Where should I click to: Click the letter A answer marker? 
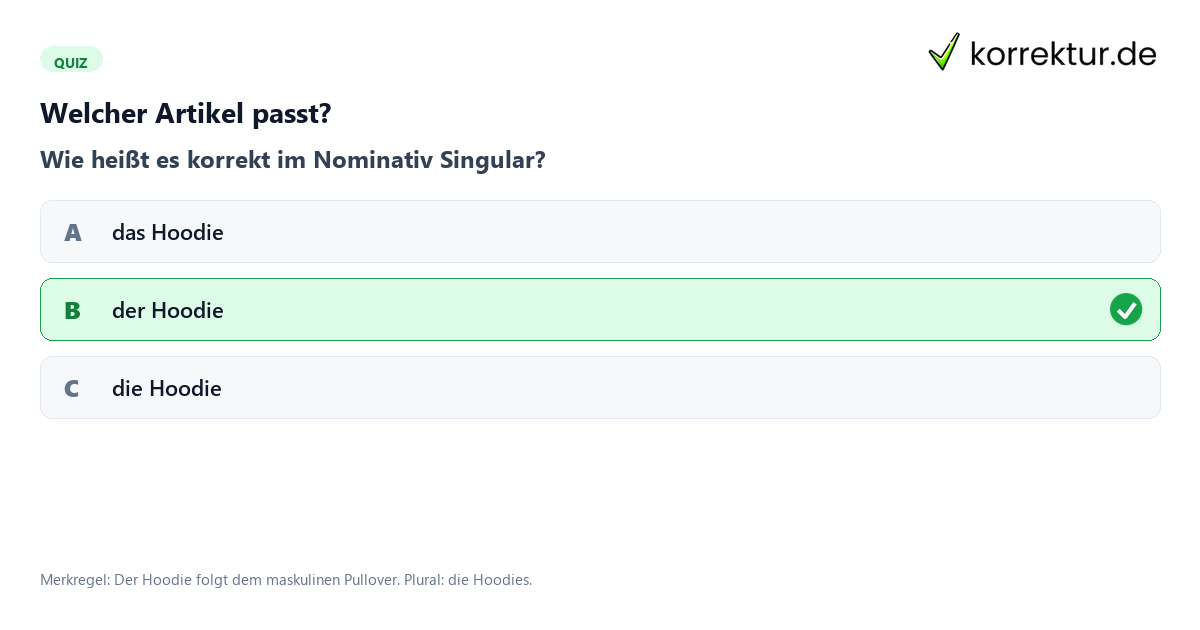(73, 232)
